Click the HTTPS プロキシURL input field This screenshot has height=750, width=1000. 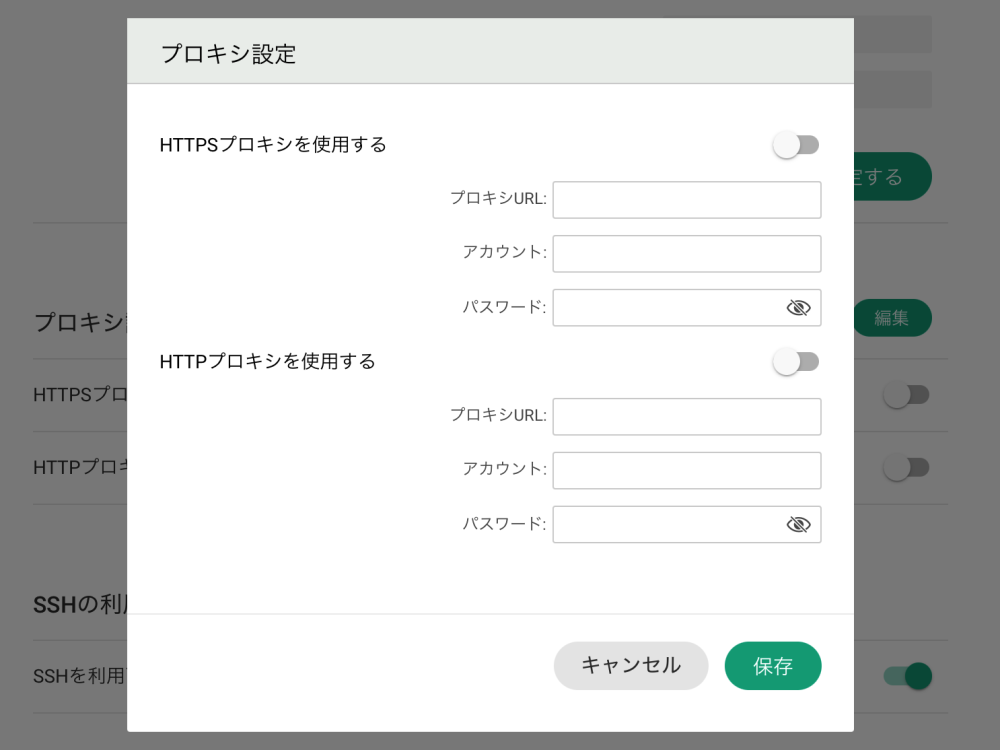[686, 200]
